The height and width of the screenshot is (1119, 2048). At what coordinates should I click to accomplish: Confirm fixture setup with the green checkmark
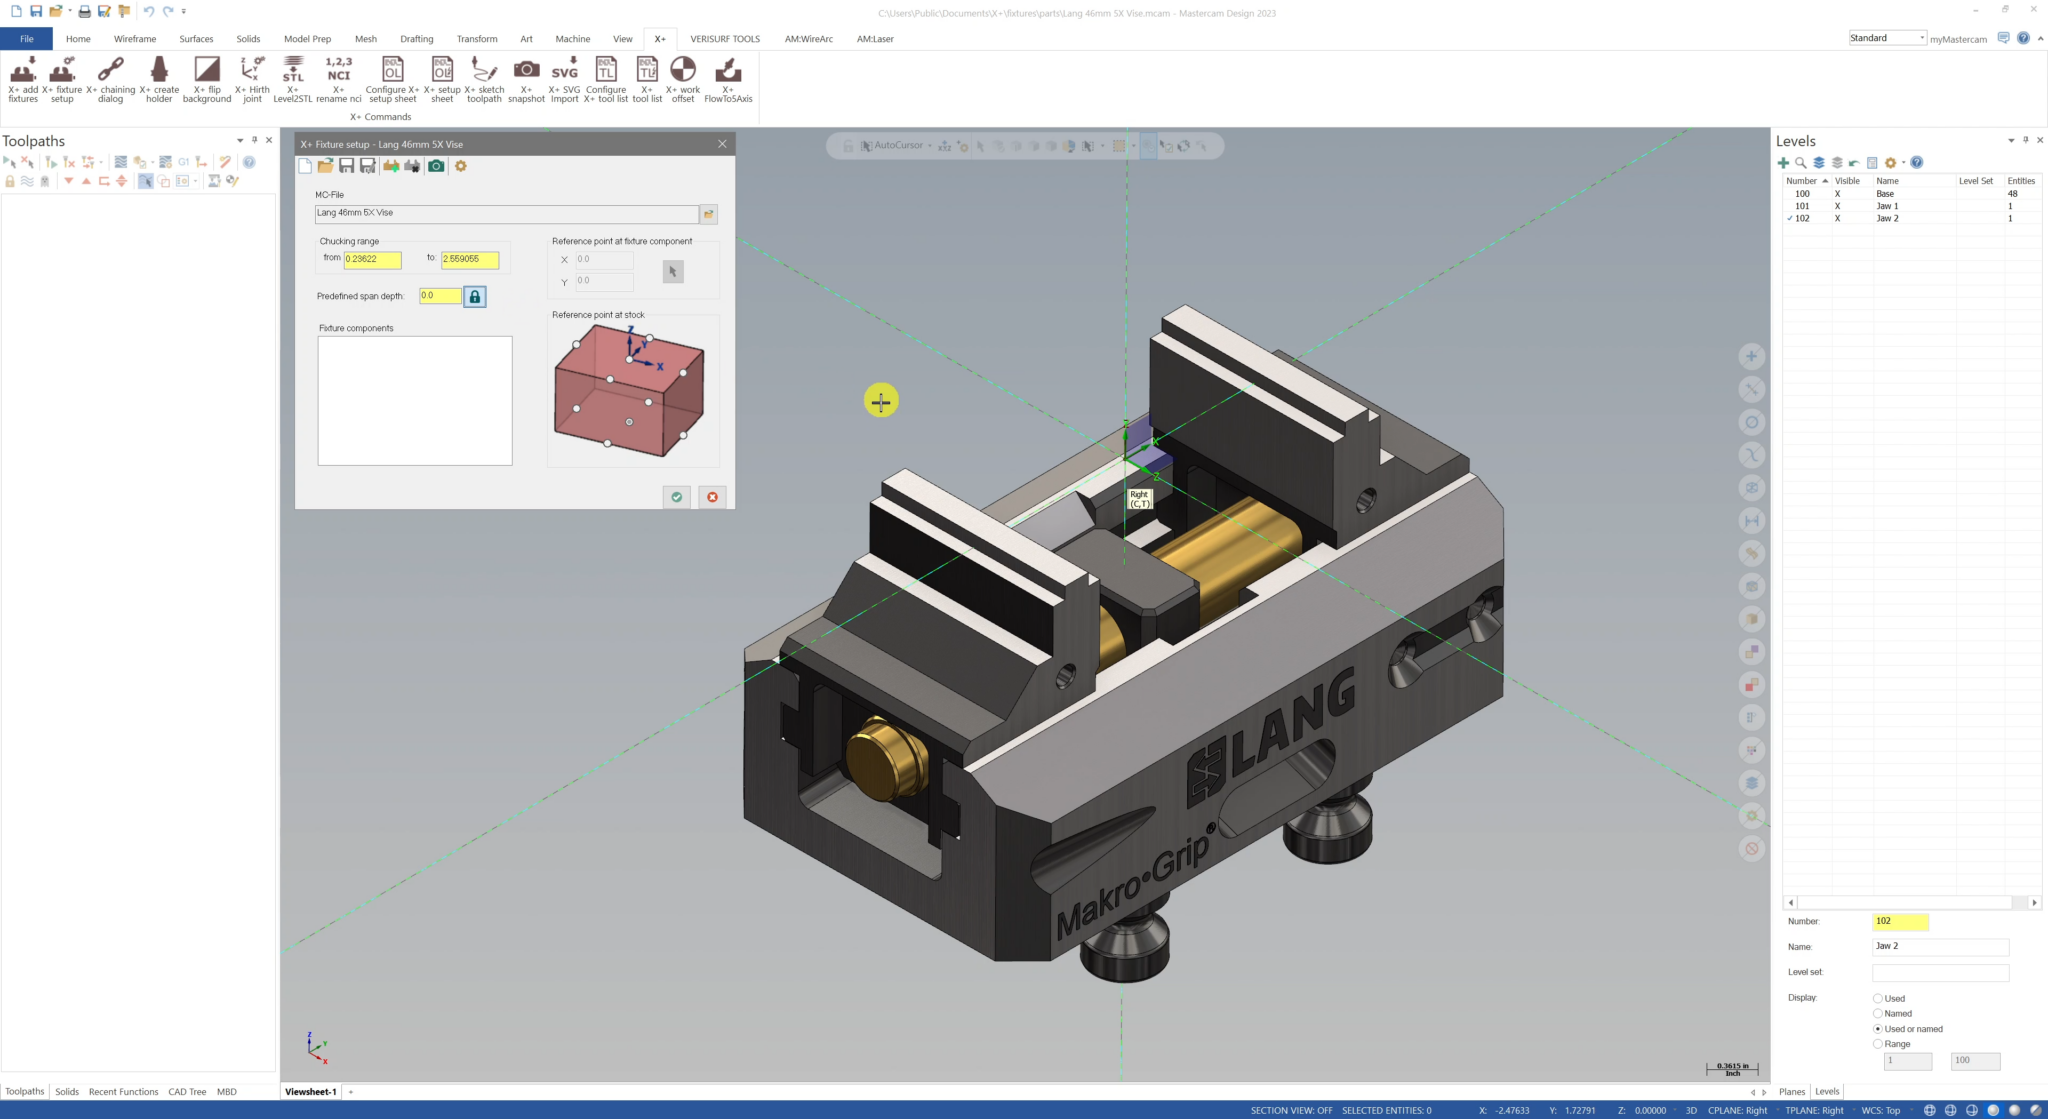tap(676, 497)
